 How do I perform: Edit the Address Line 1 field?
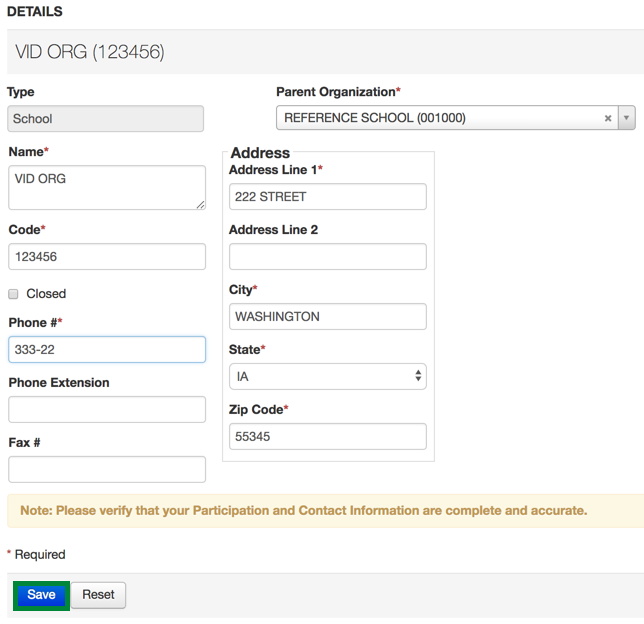(x=327, y=197)
